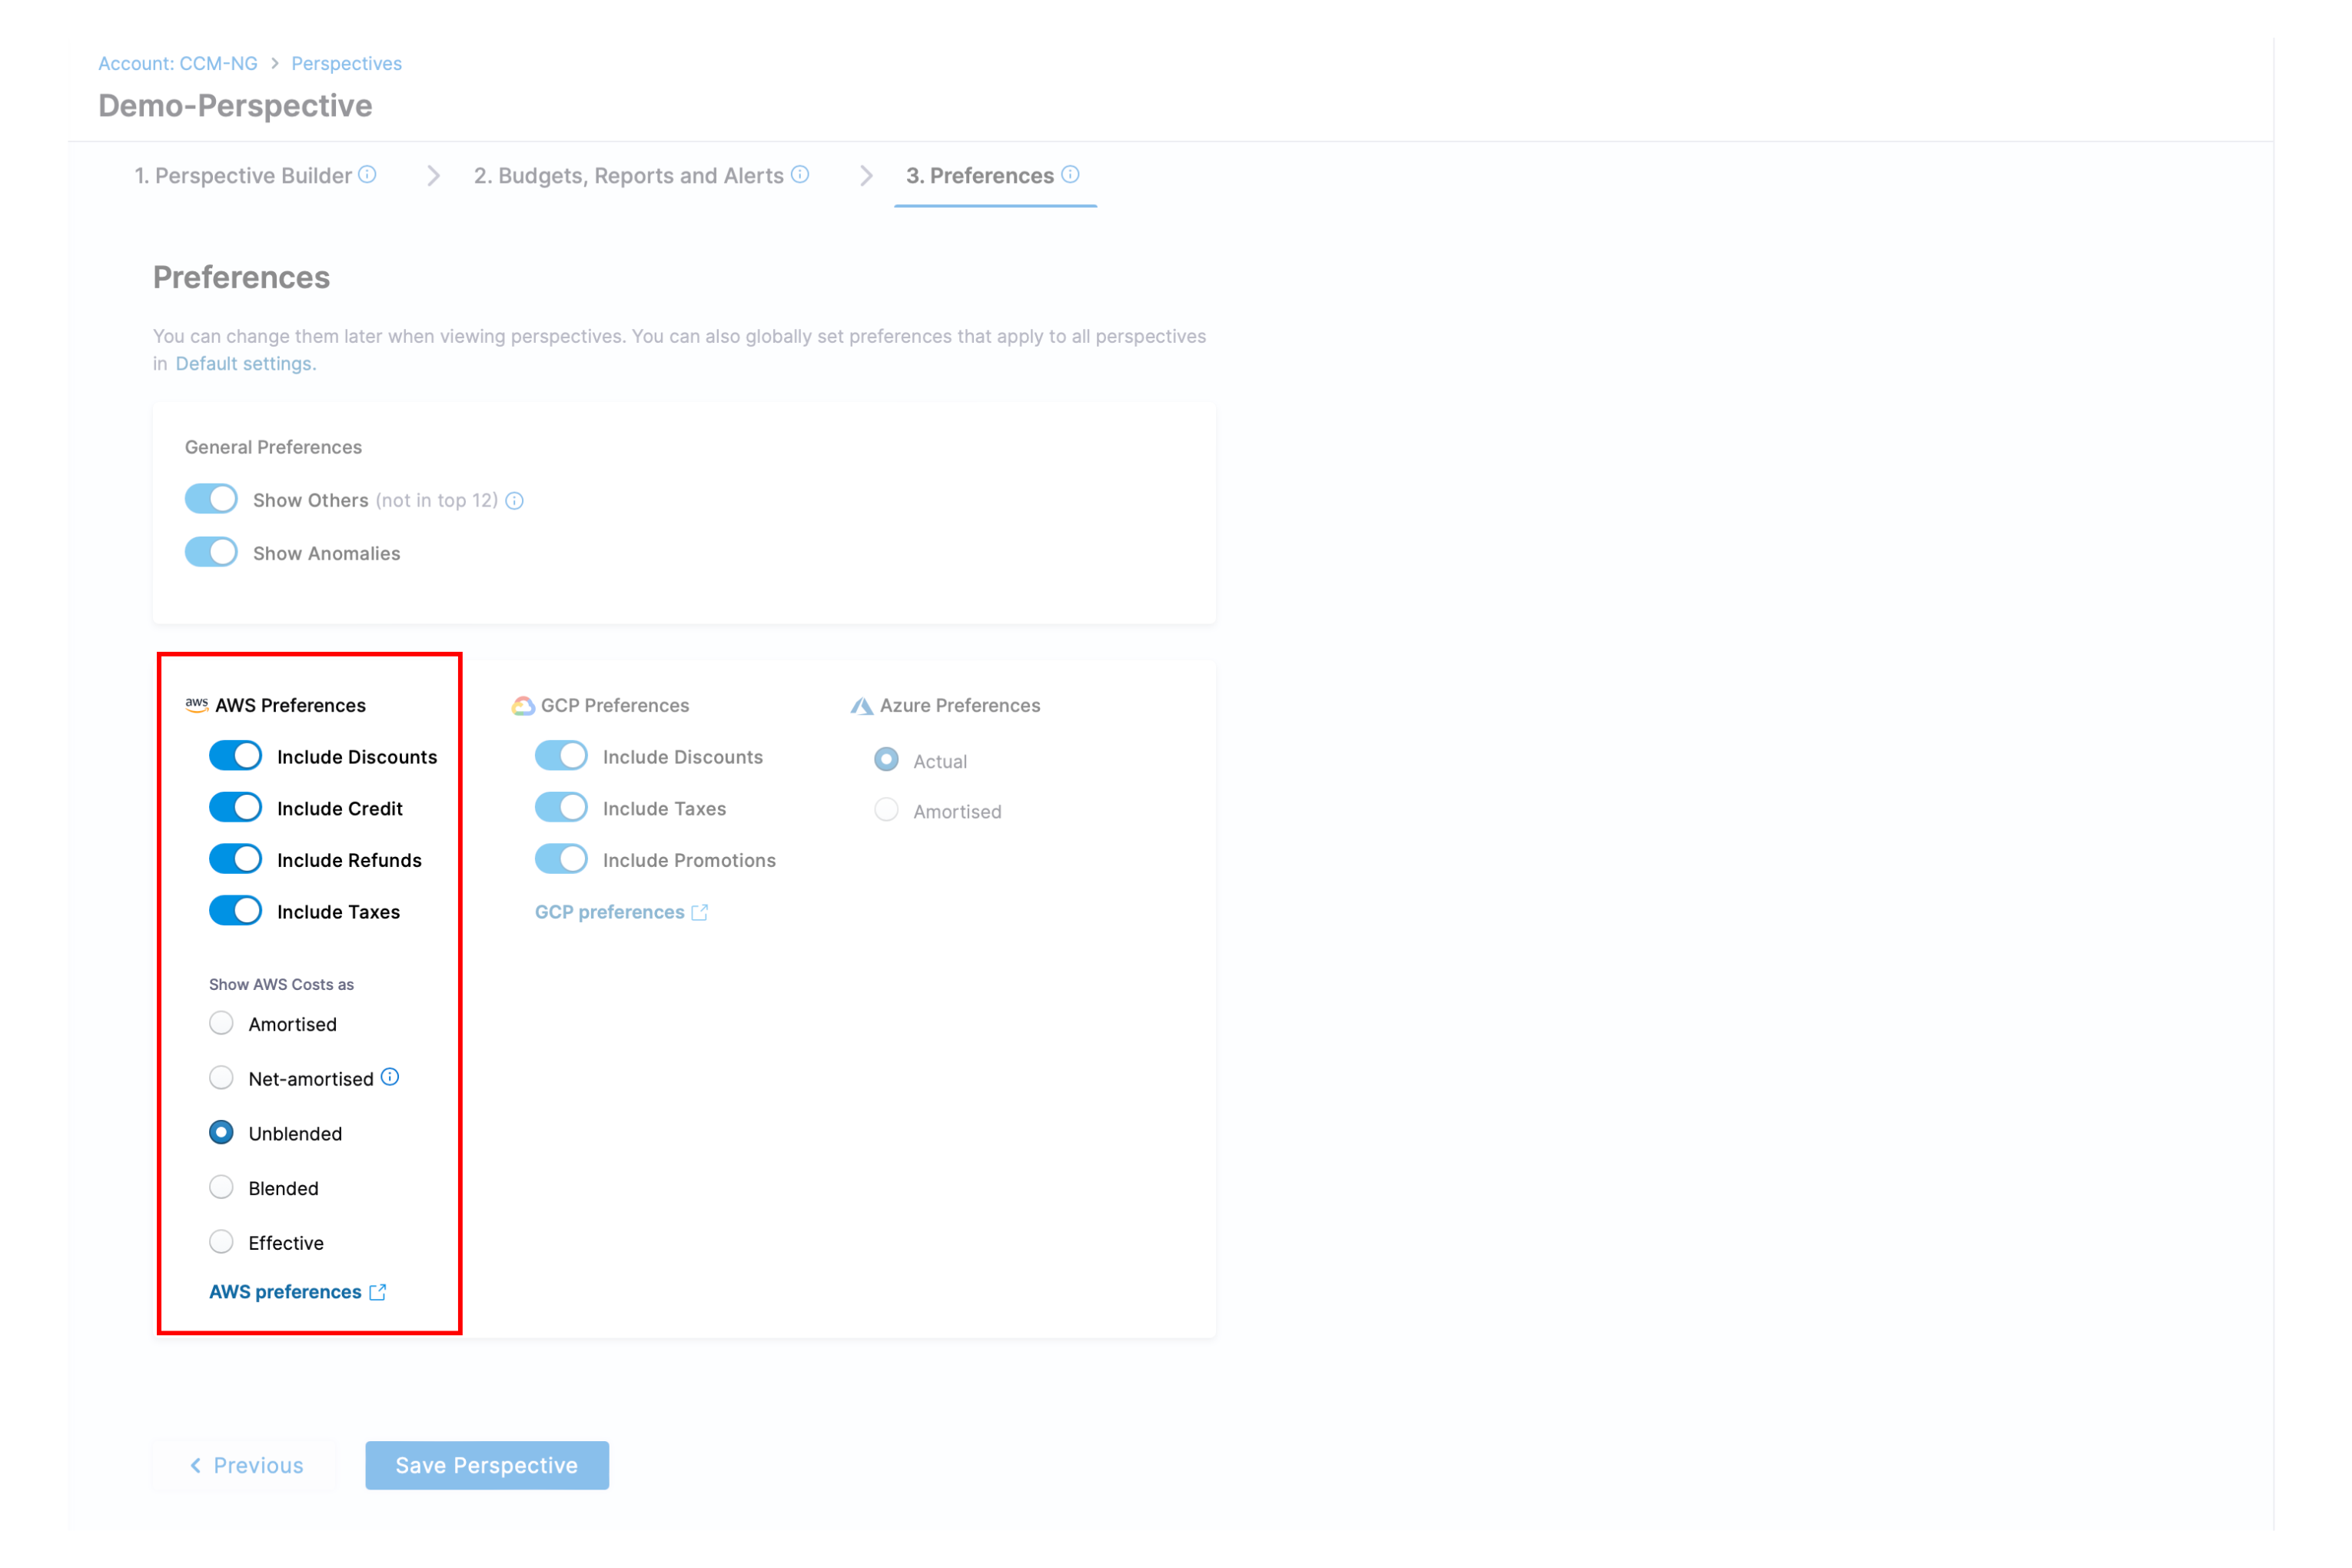Screen dimensions: 2352x1568
Task: Open the Default settings link
Action: 245,364
